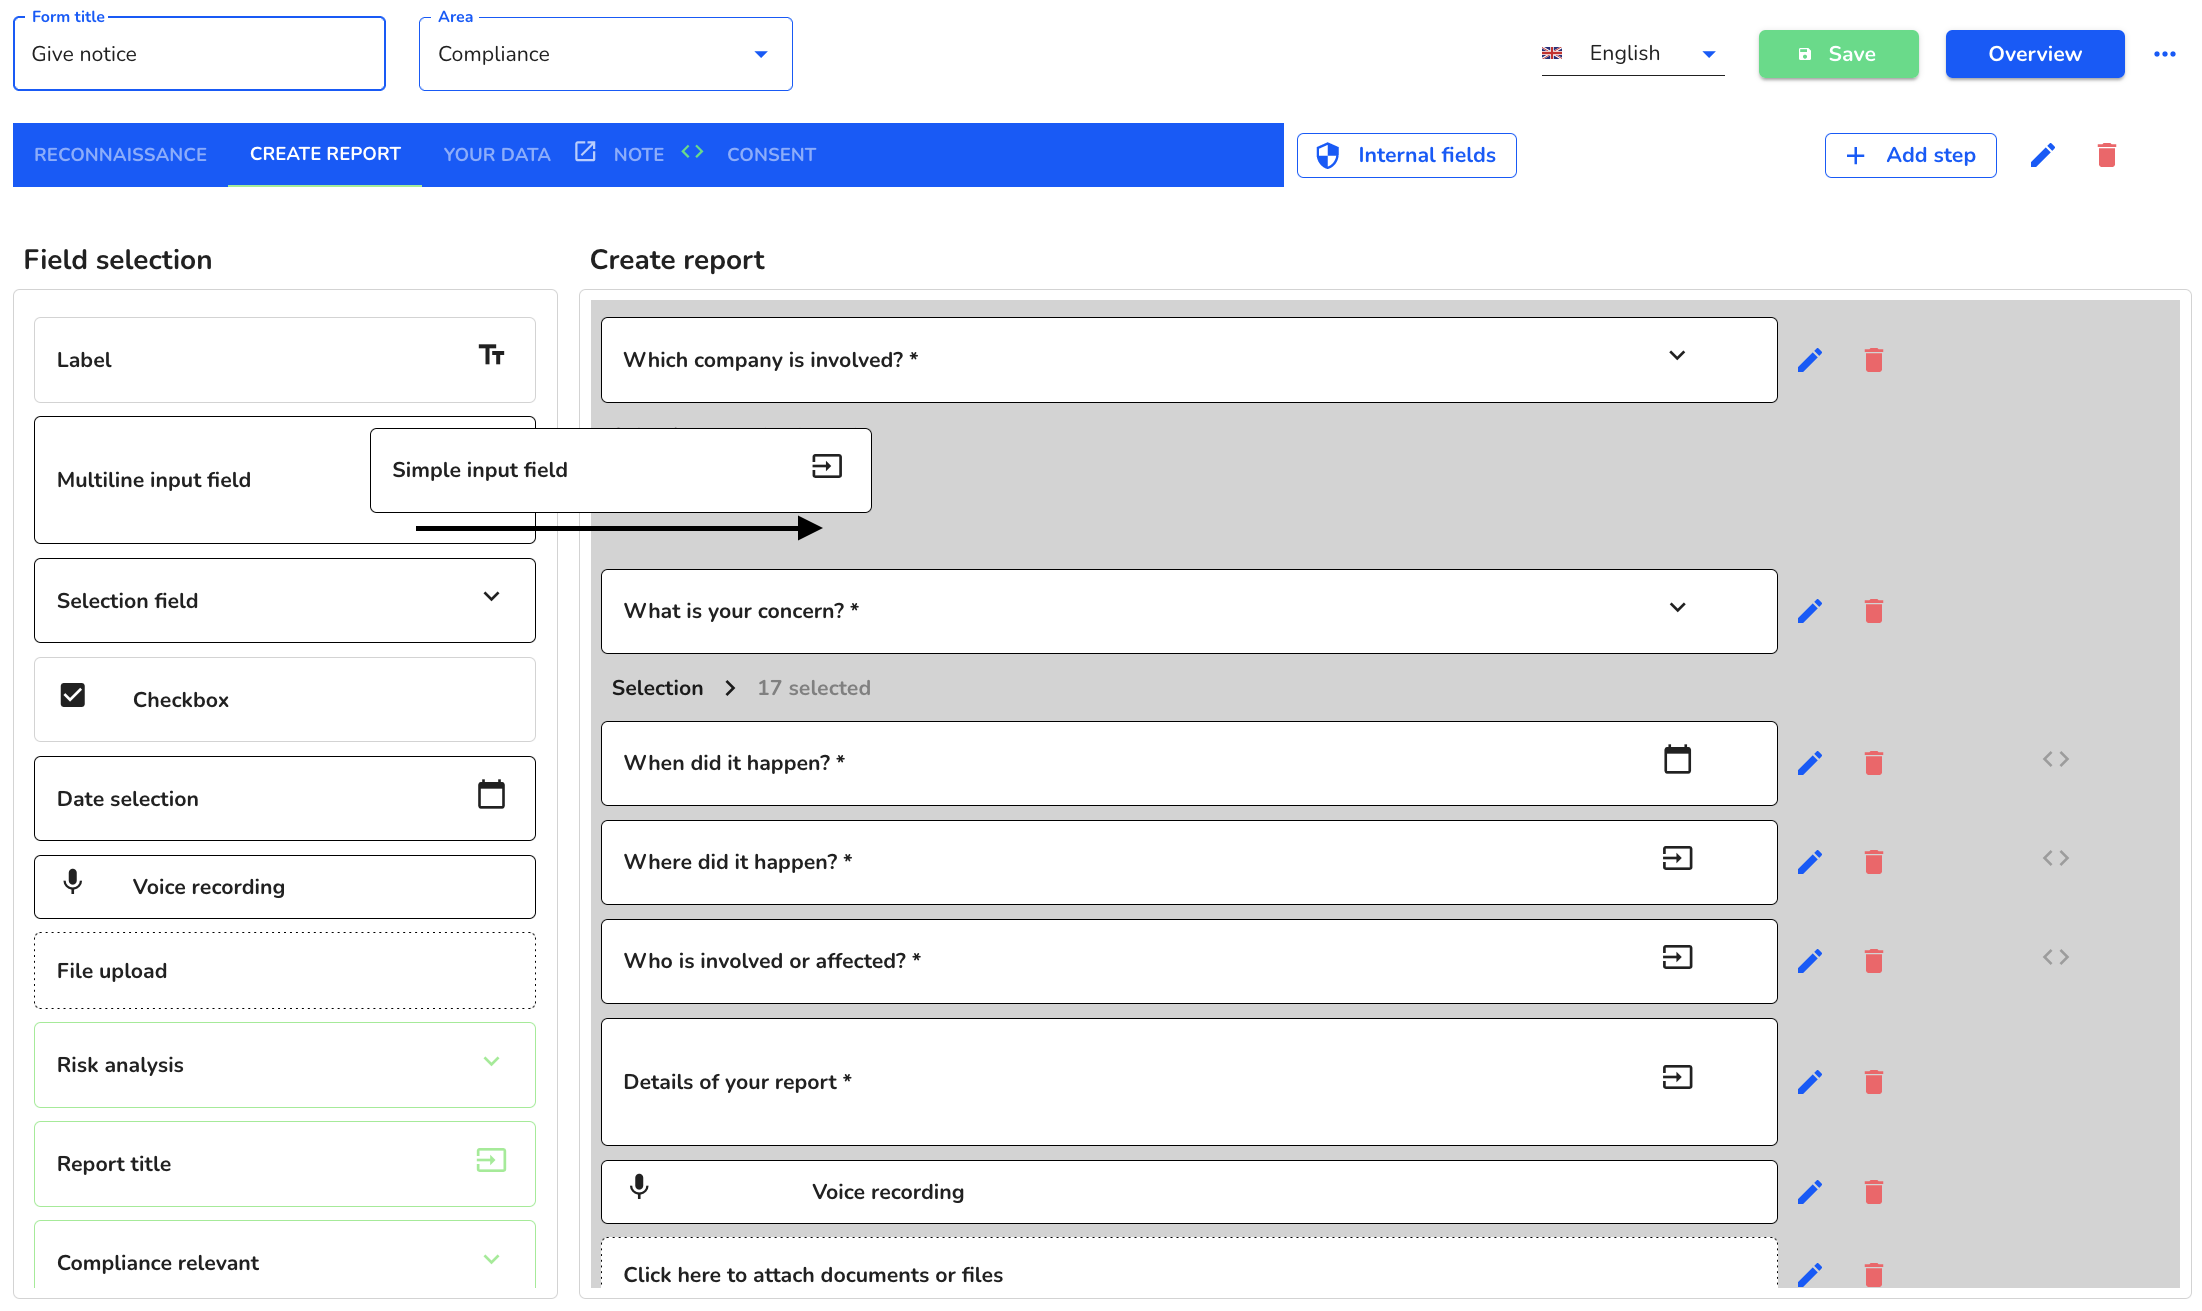Viewport: 2202px width, 1311px height.
Task: Click the 'Create report' heading
Action: coord(677,260)
